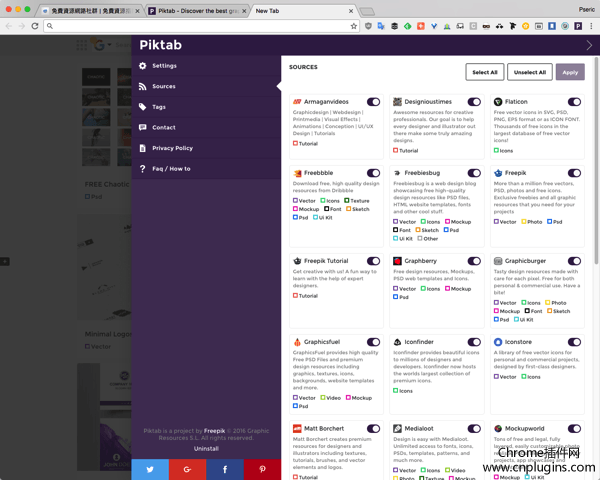Share Piktab on Facebook
600x480 pixels.
click(225, 470)
